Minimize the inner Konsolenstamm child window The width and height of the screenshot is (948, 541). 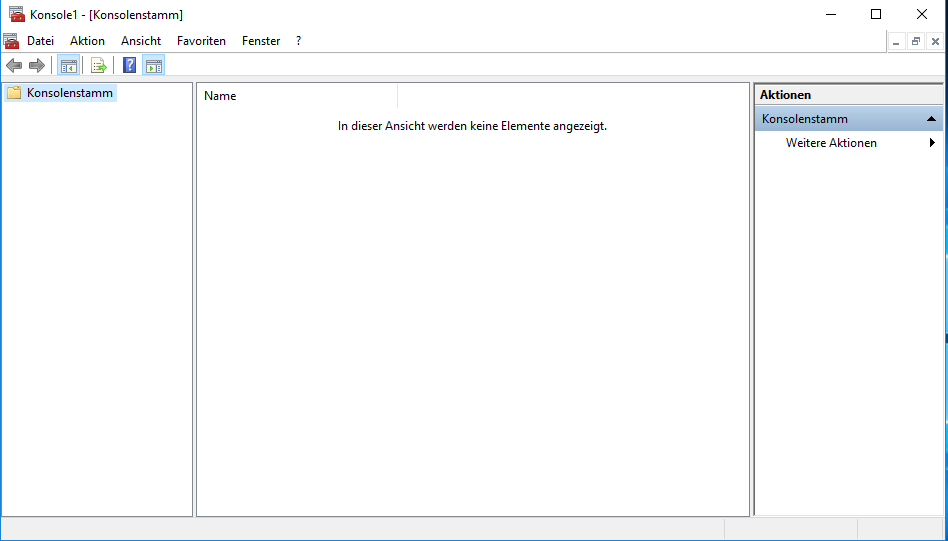coord(896,42)
